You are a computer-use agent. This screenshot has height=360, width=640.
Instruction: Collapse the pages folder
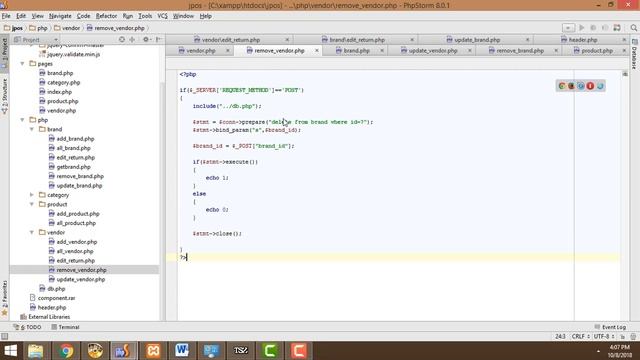(x=22, y=64)
